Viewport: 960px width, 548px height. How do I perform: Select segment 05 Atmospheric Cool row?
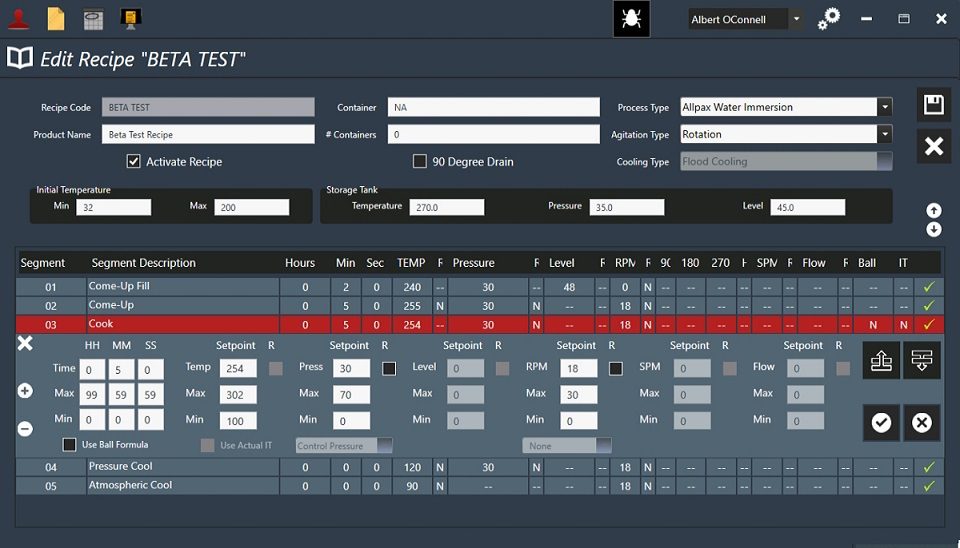point(479,486)
